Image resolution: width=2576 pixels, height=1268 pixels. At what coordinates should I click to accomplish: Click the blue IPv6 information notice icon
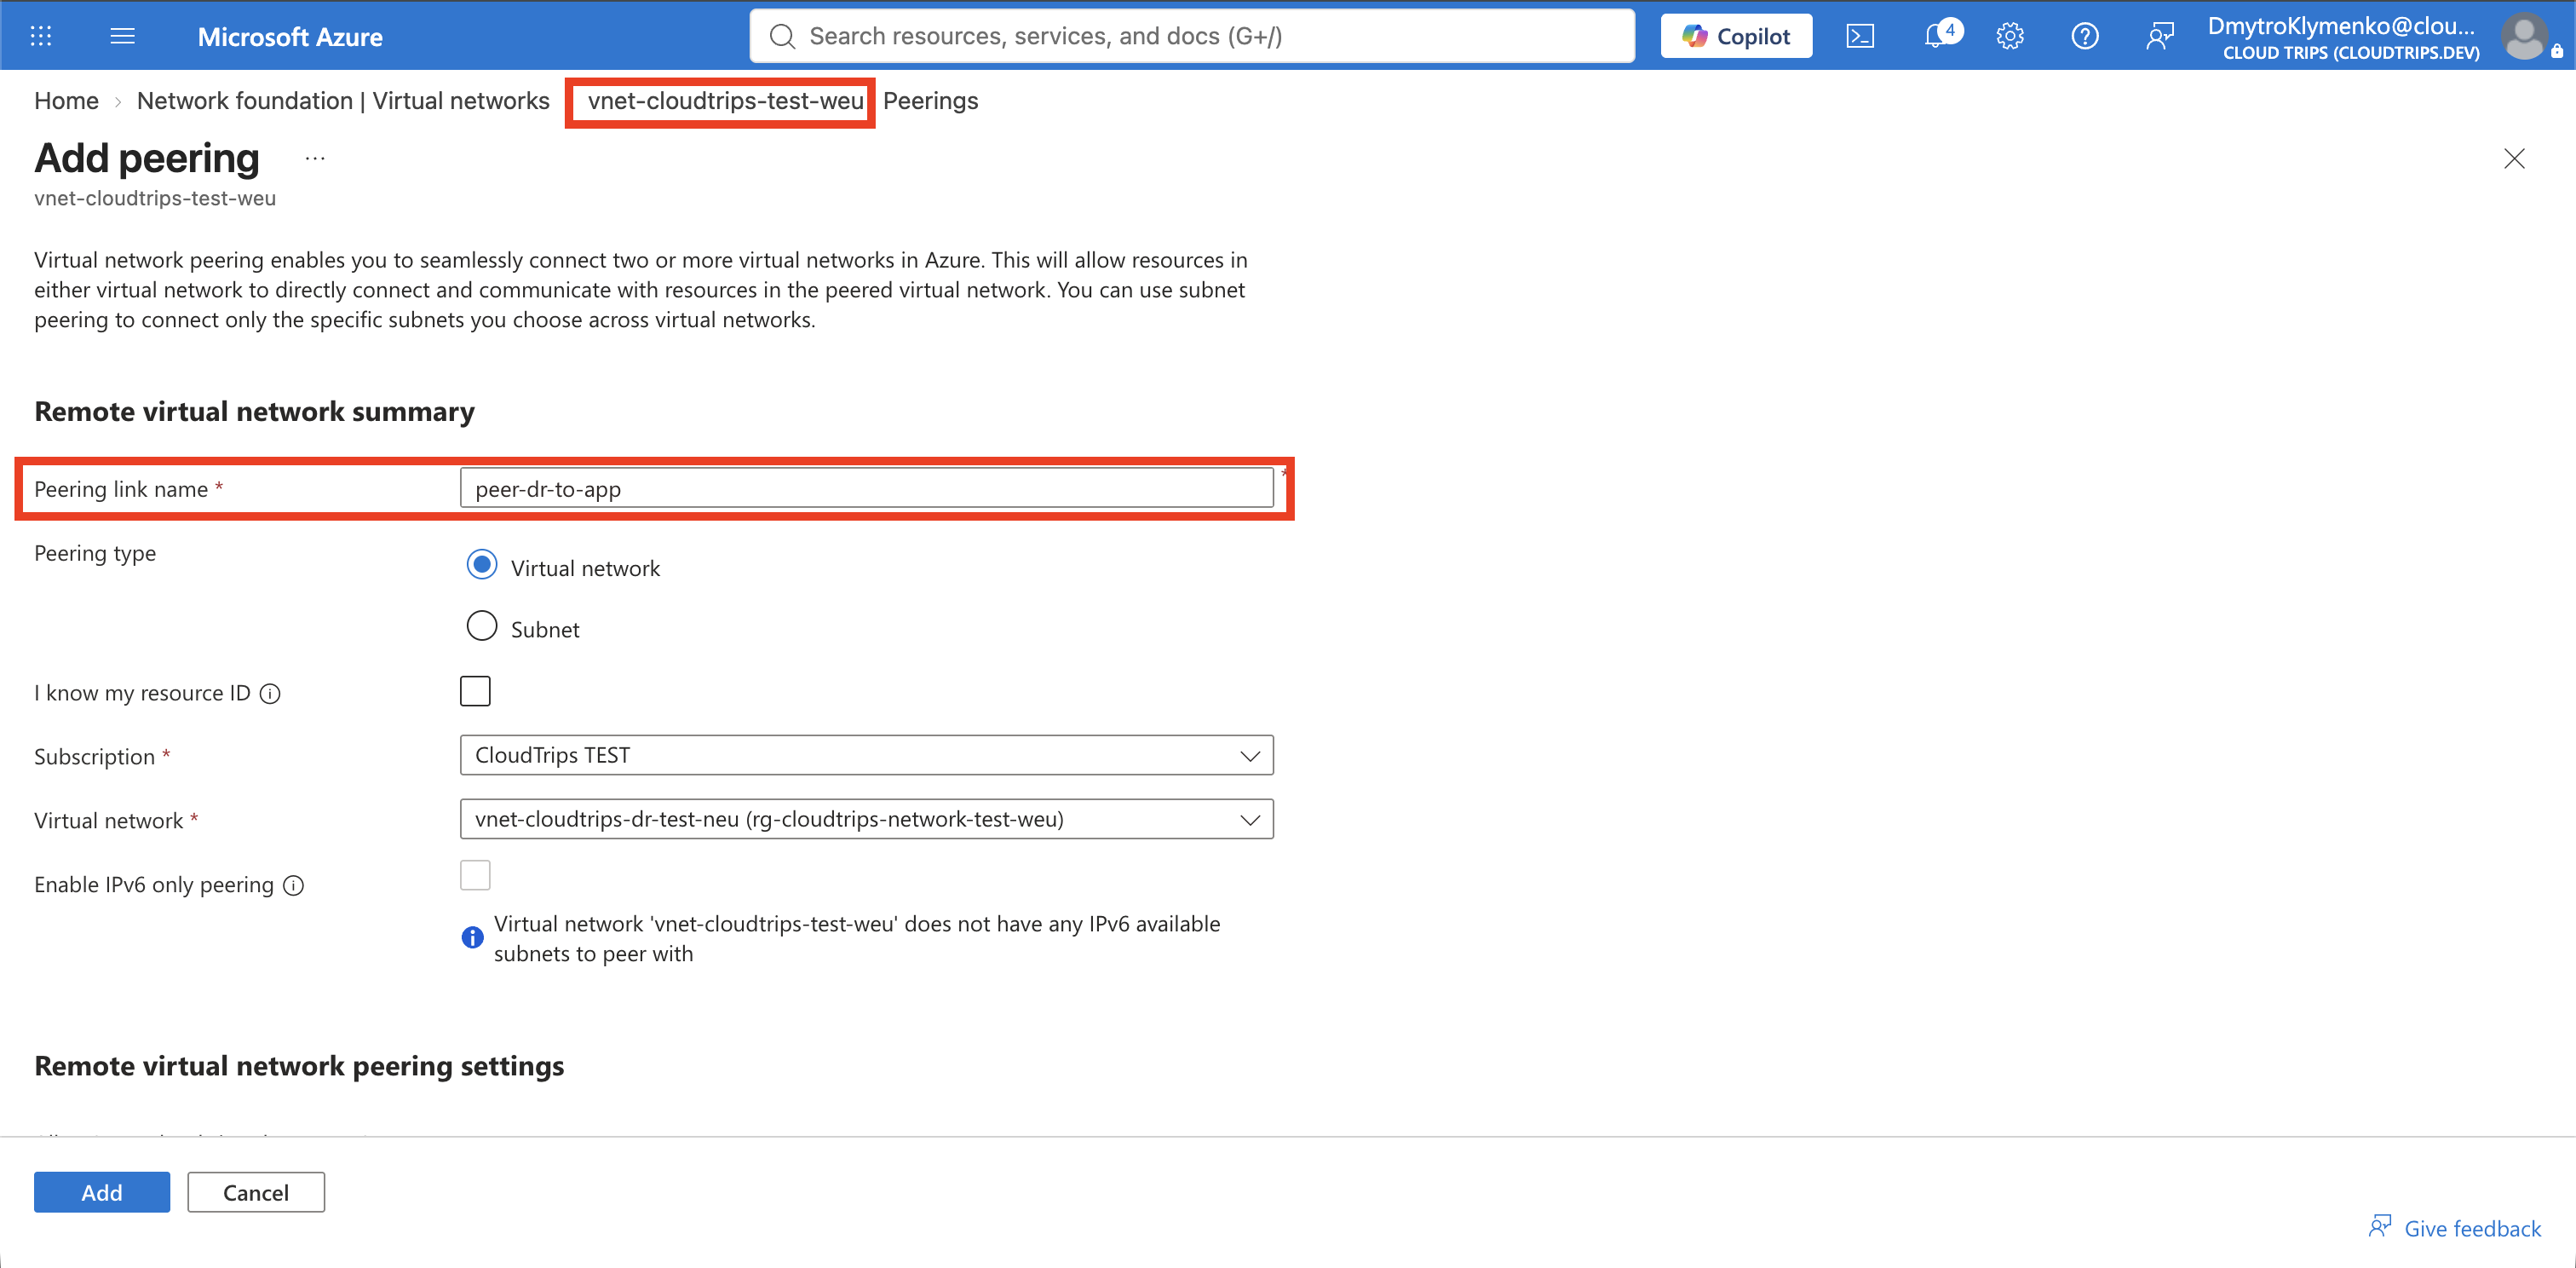coord(472,937)
